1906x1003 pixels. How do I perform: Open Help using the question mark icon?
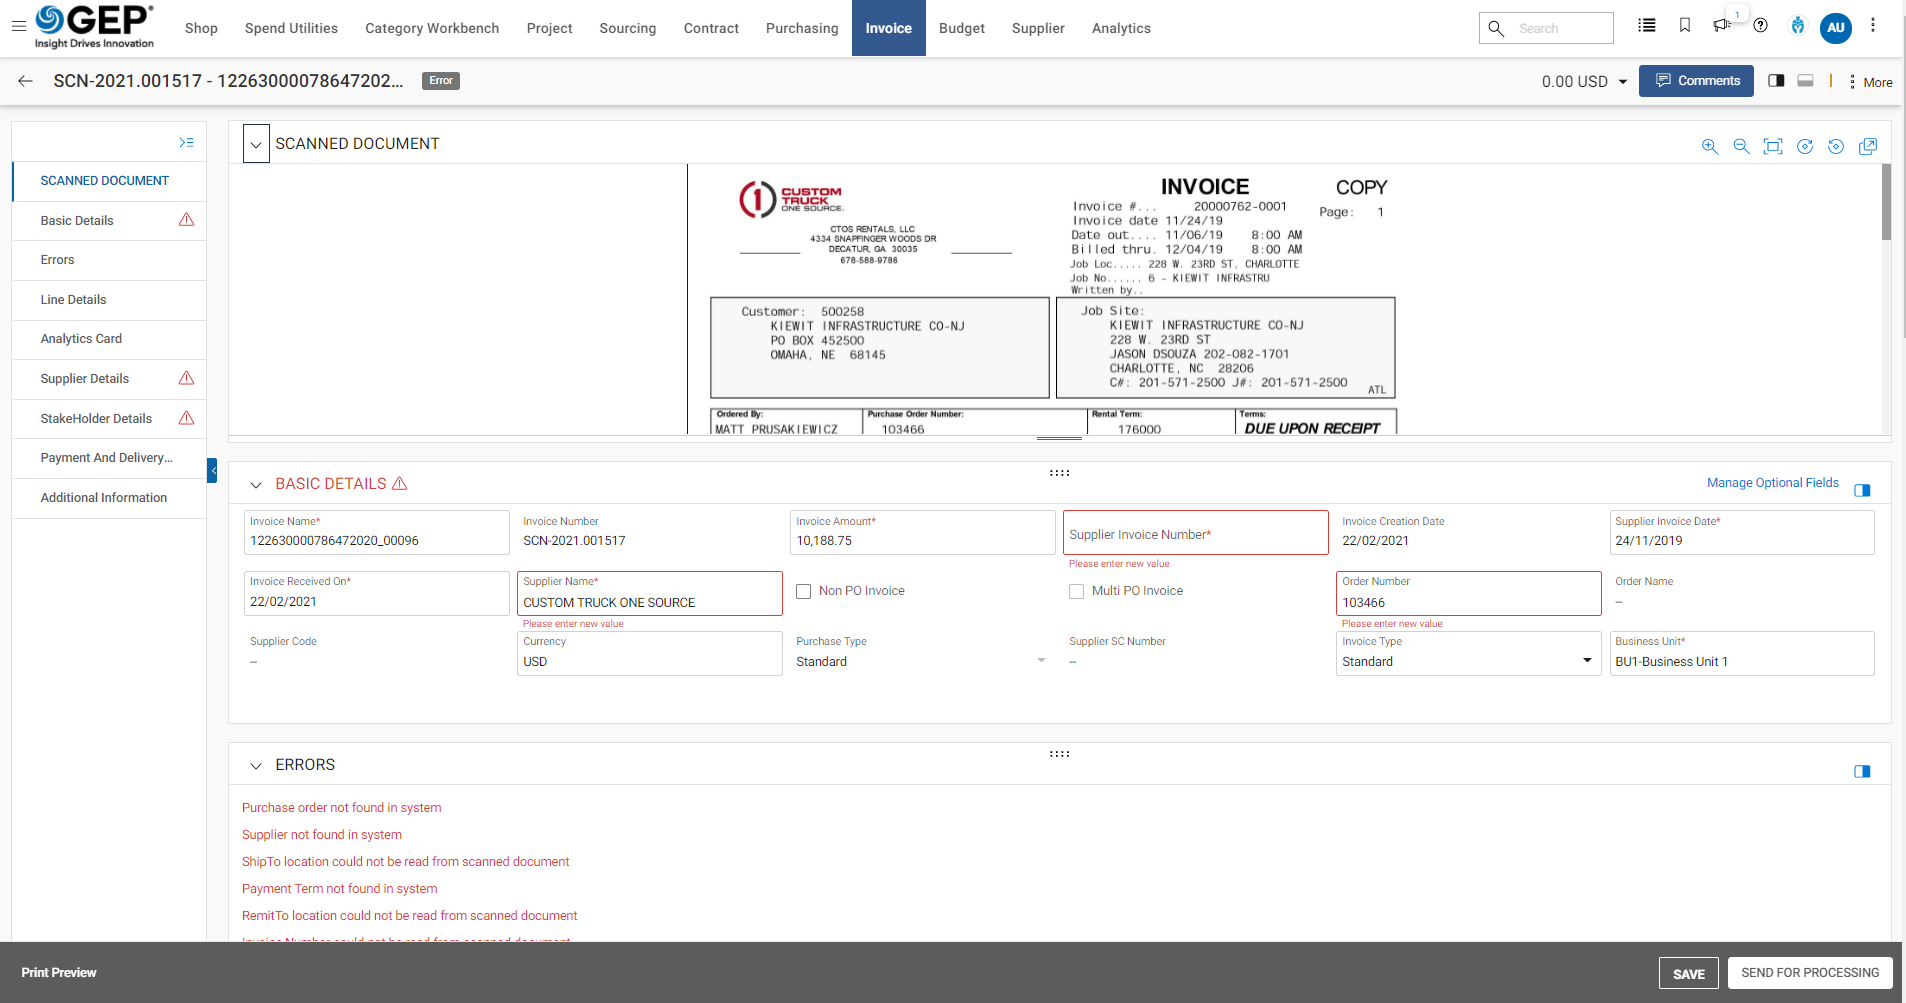click(x=1761, y=27)
